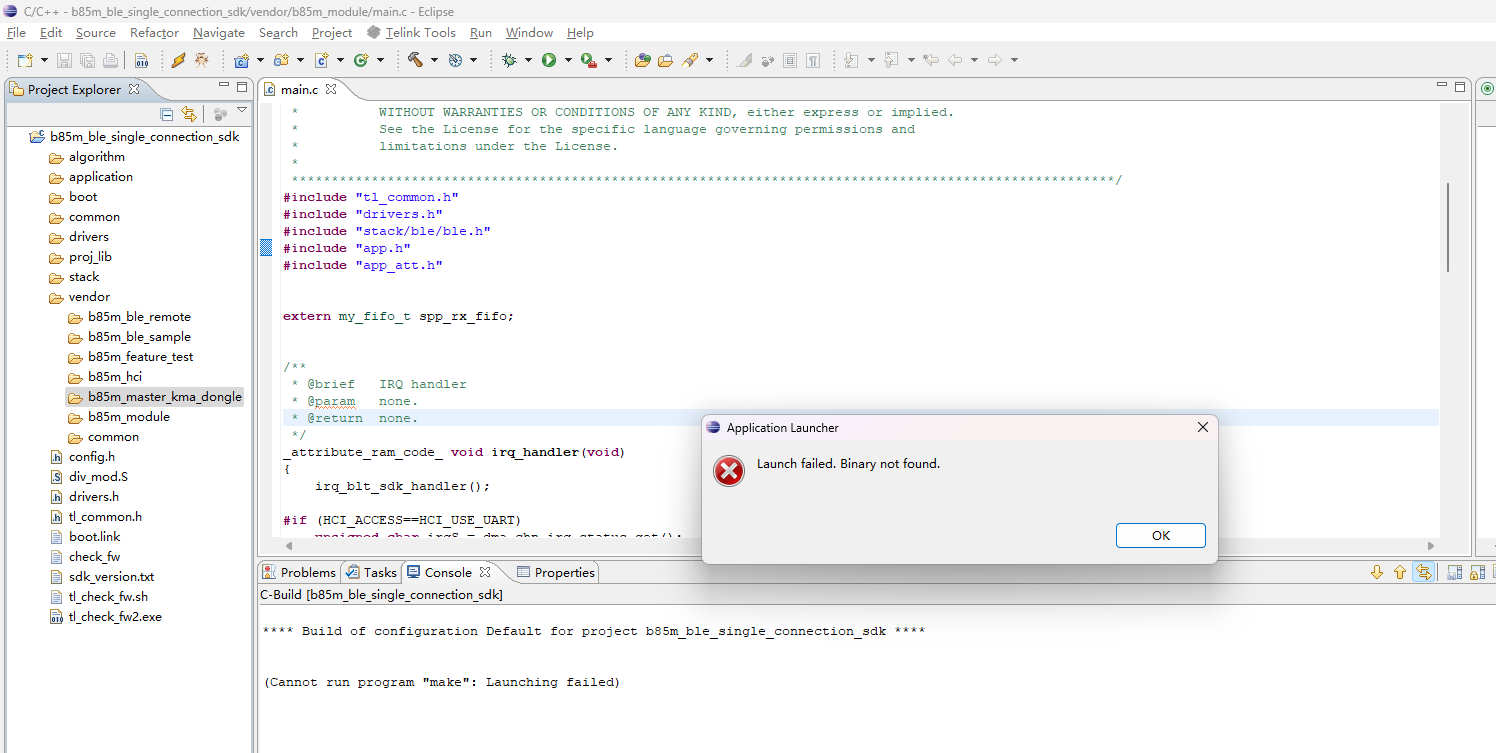
Task: Click the External Tools run icon
Action: pyautogui.click(x=588, y=60)
